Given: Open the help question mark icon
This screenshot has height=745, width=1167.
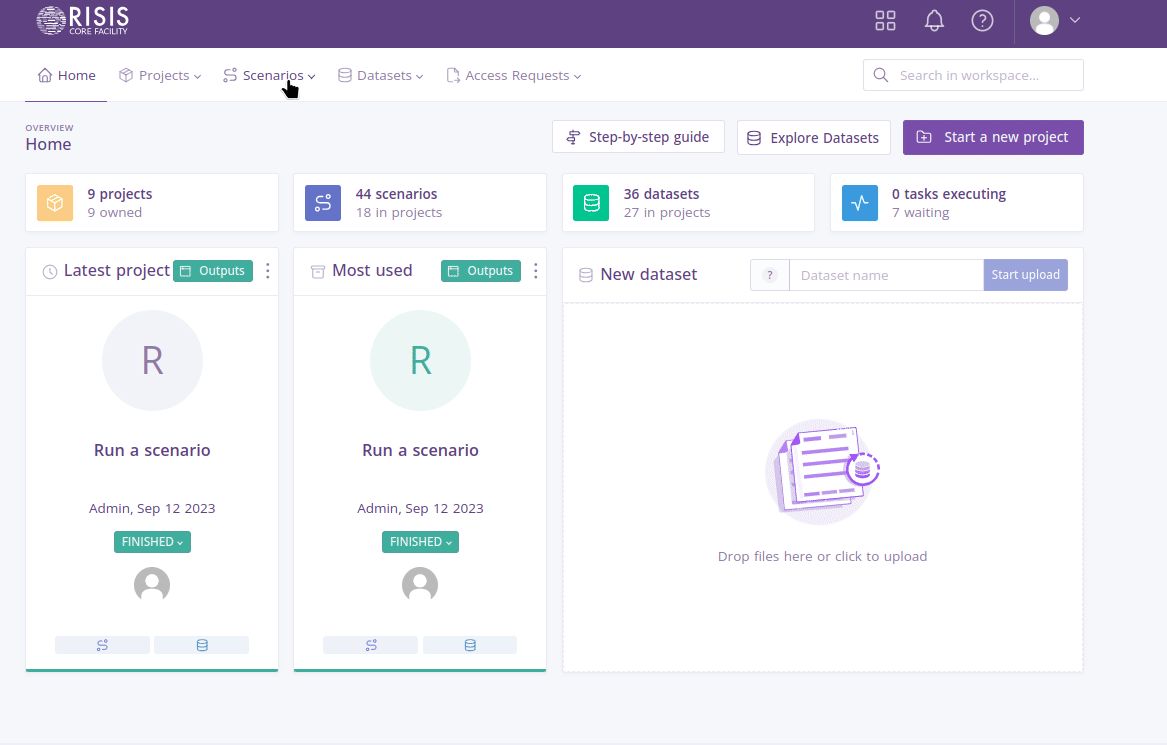Looking at the screenshot, I should (x=982, y=20).
